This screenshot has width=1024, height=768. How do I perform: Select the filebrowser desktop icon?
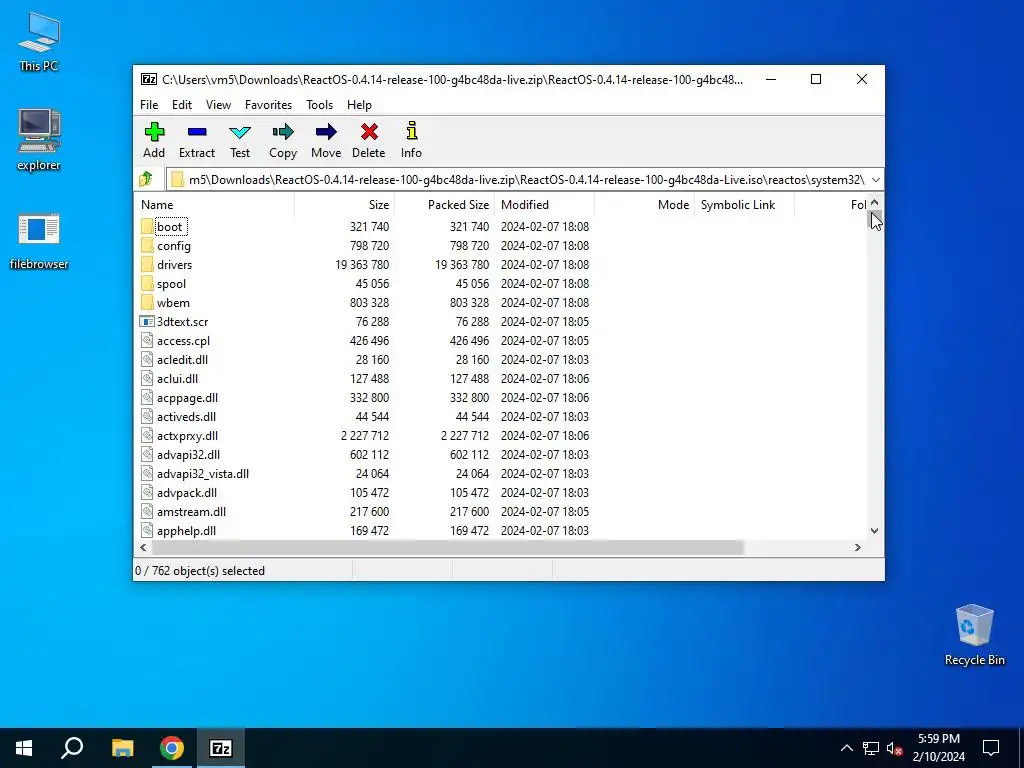[x=39, y=241]
